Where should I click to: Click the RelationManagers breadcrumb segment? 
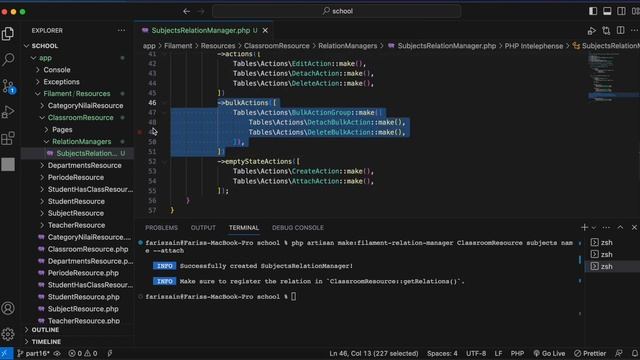[x=347, y=46]
